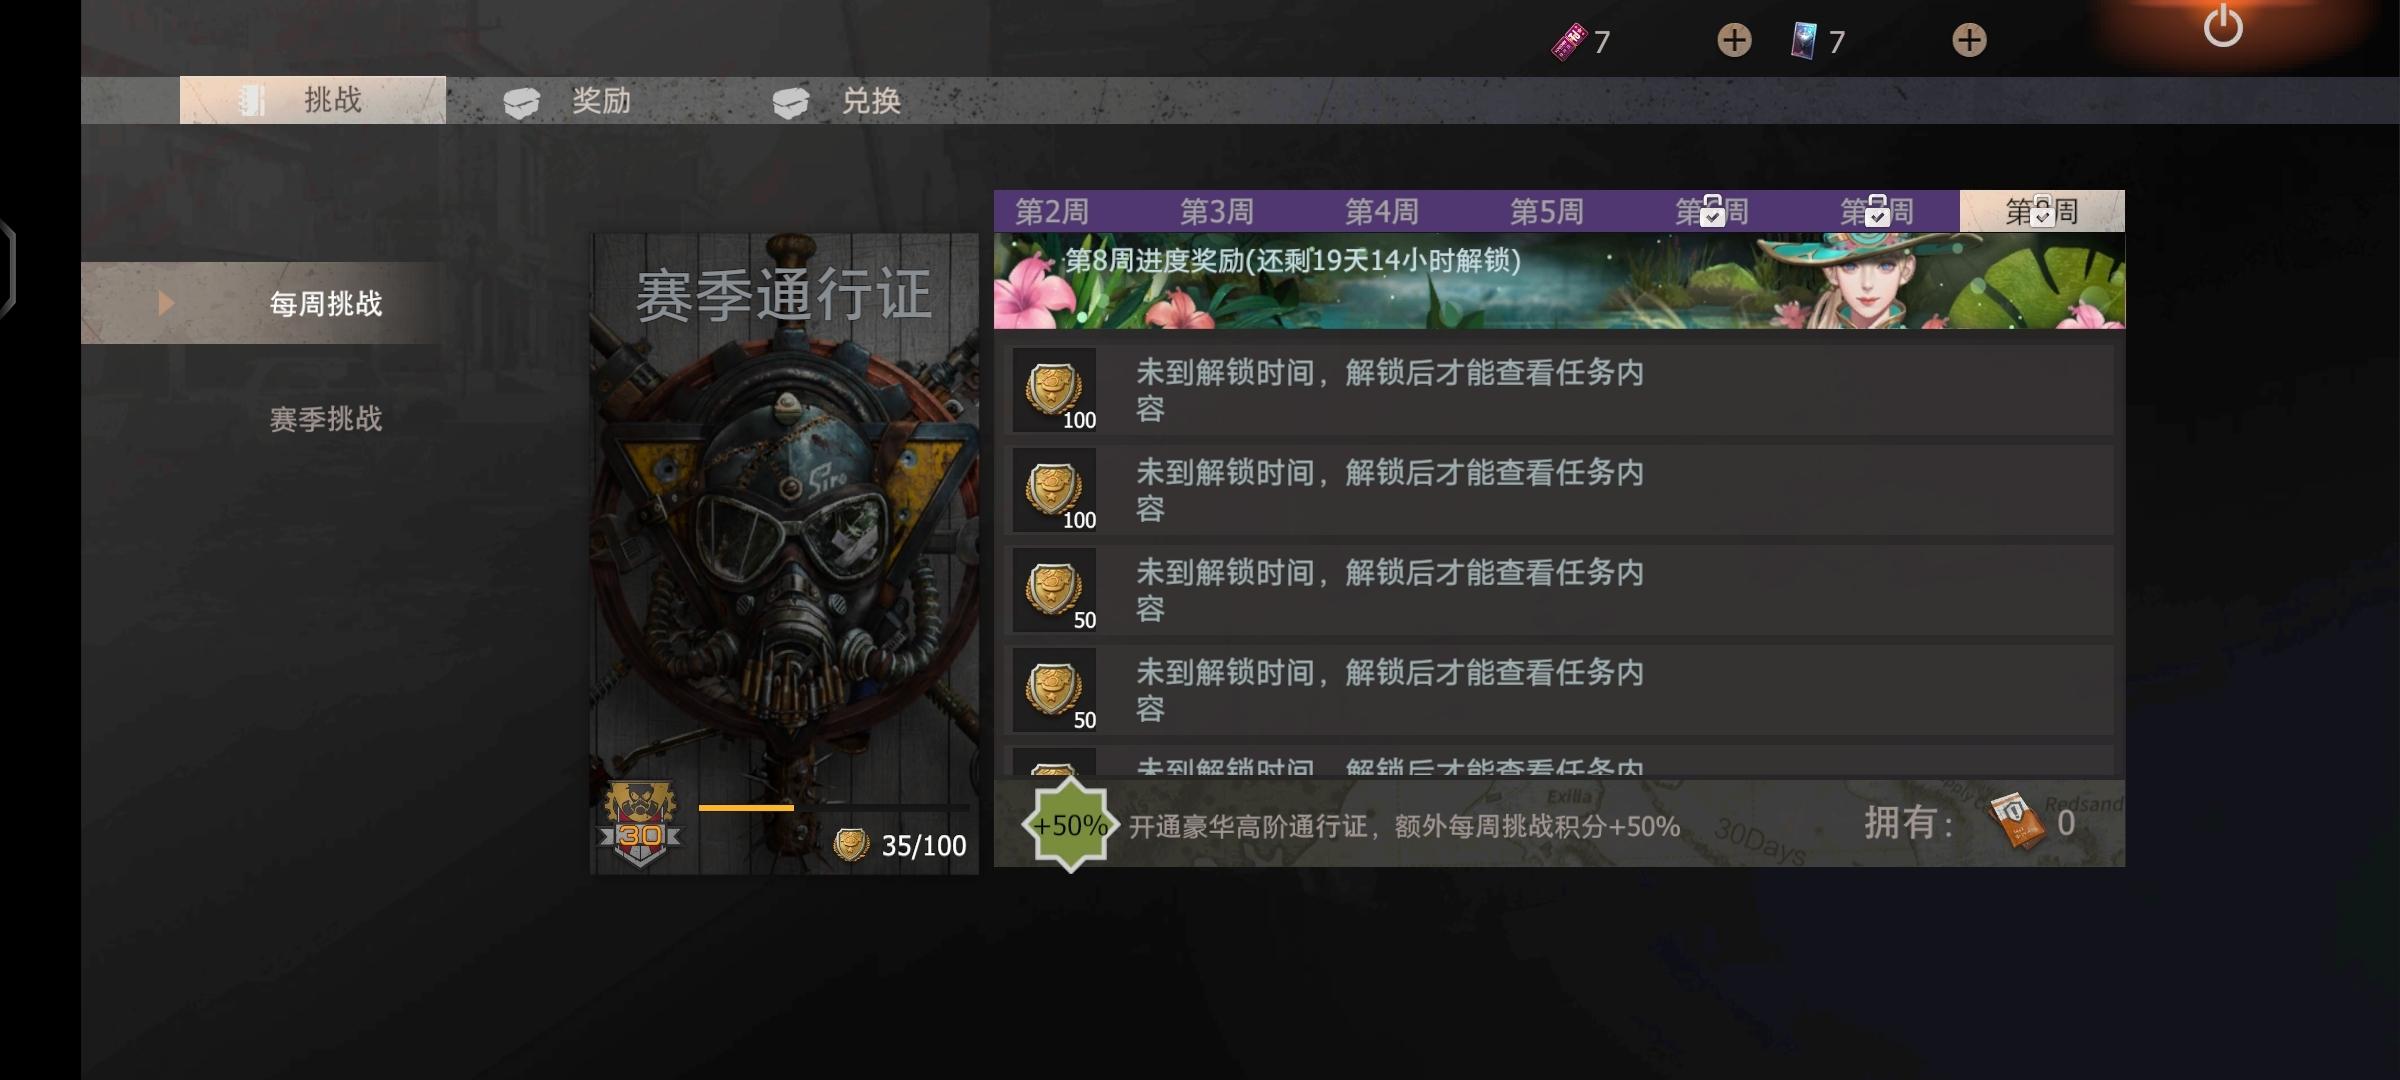The width and height of the screenshot is (2400, 1080).
Task: Open the 挑战 tab
Action: point(313,100)
